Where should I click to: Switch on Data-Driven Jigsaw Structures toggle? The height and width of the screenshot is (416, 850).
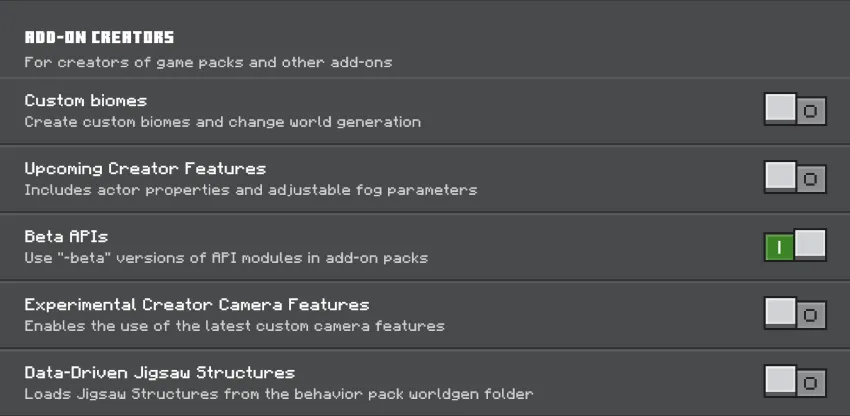point(795,381)
